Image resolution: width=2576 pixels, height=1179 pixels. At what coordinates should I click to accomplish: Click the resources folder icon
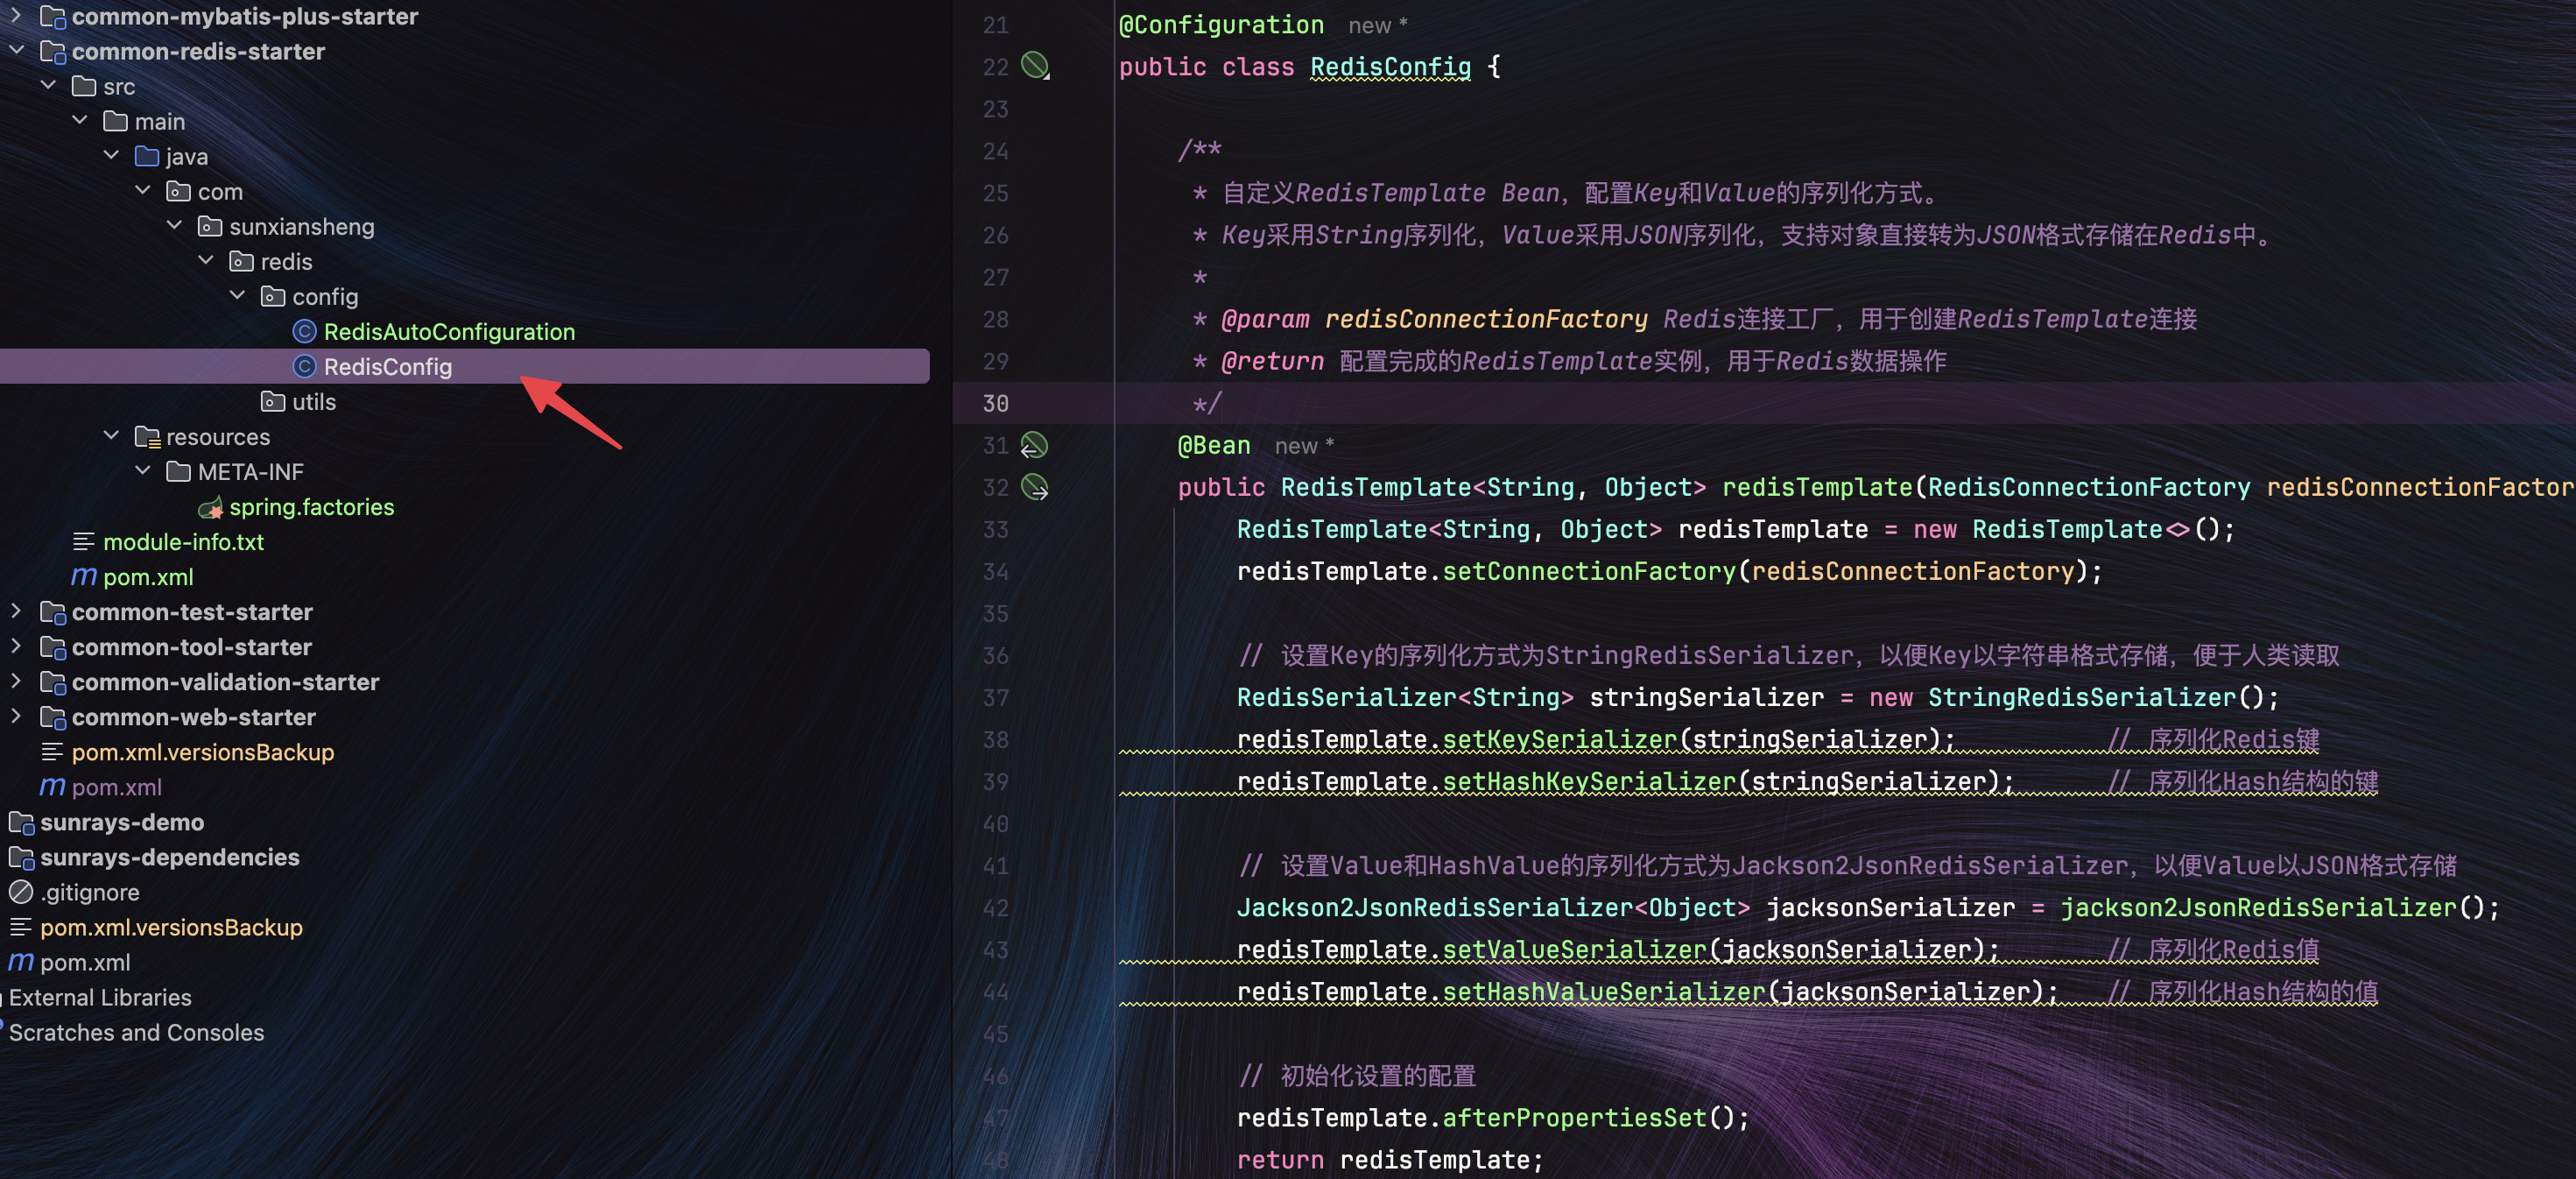coord(147,437)
